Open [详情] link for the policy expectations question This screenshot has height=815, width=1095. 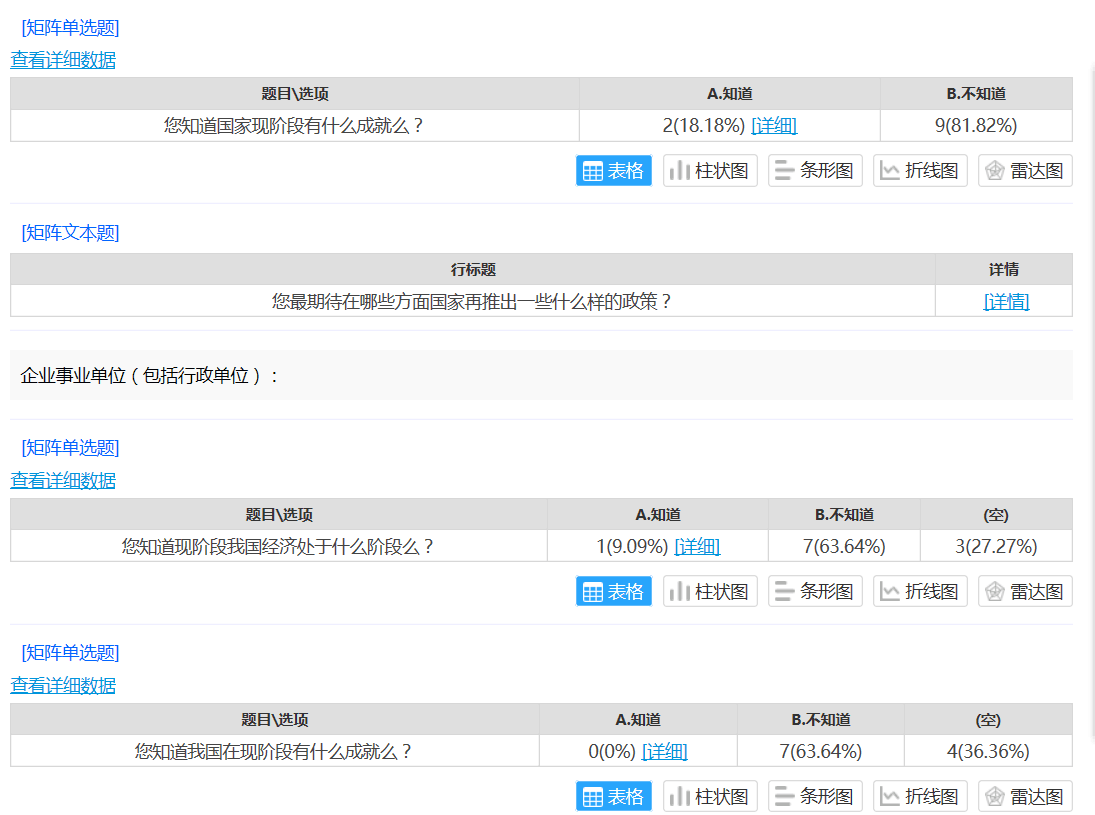(x=1006, y=301)
